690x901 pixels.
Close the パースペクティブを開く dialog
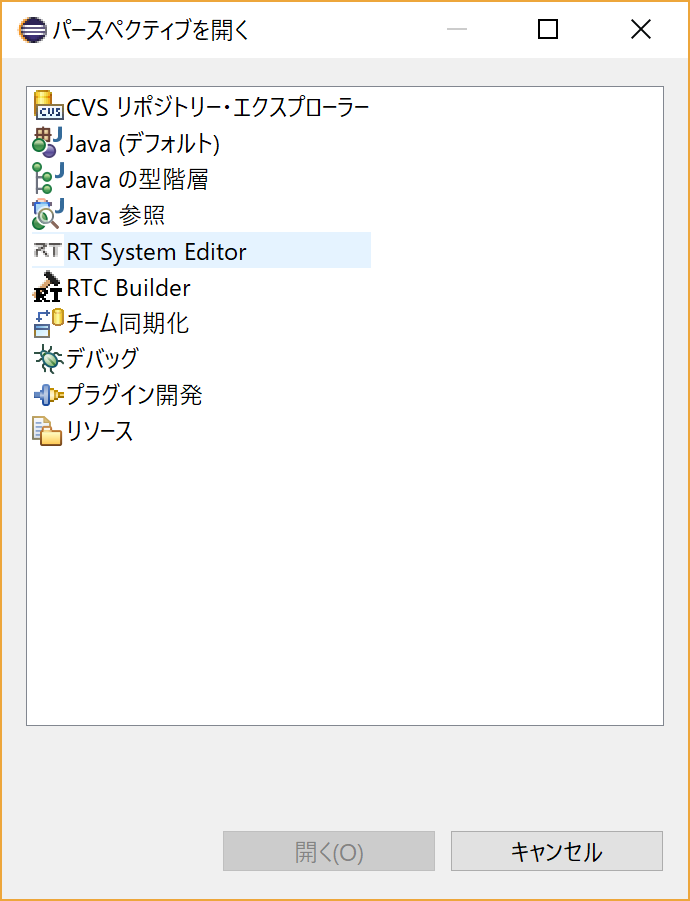point(641,29)
